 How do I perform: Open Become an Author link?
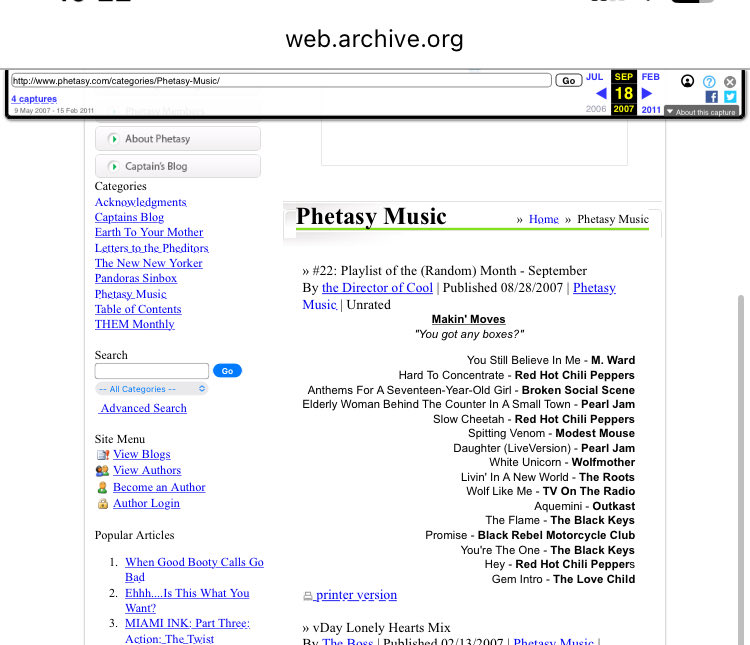[x=159, y=488]
